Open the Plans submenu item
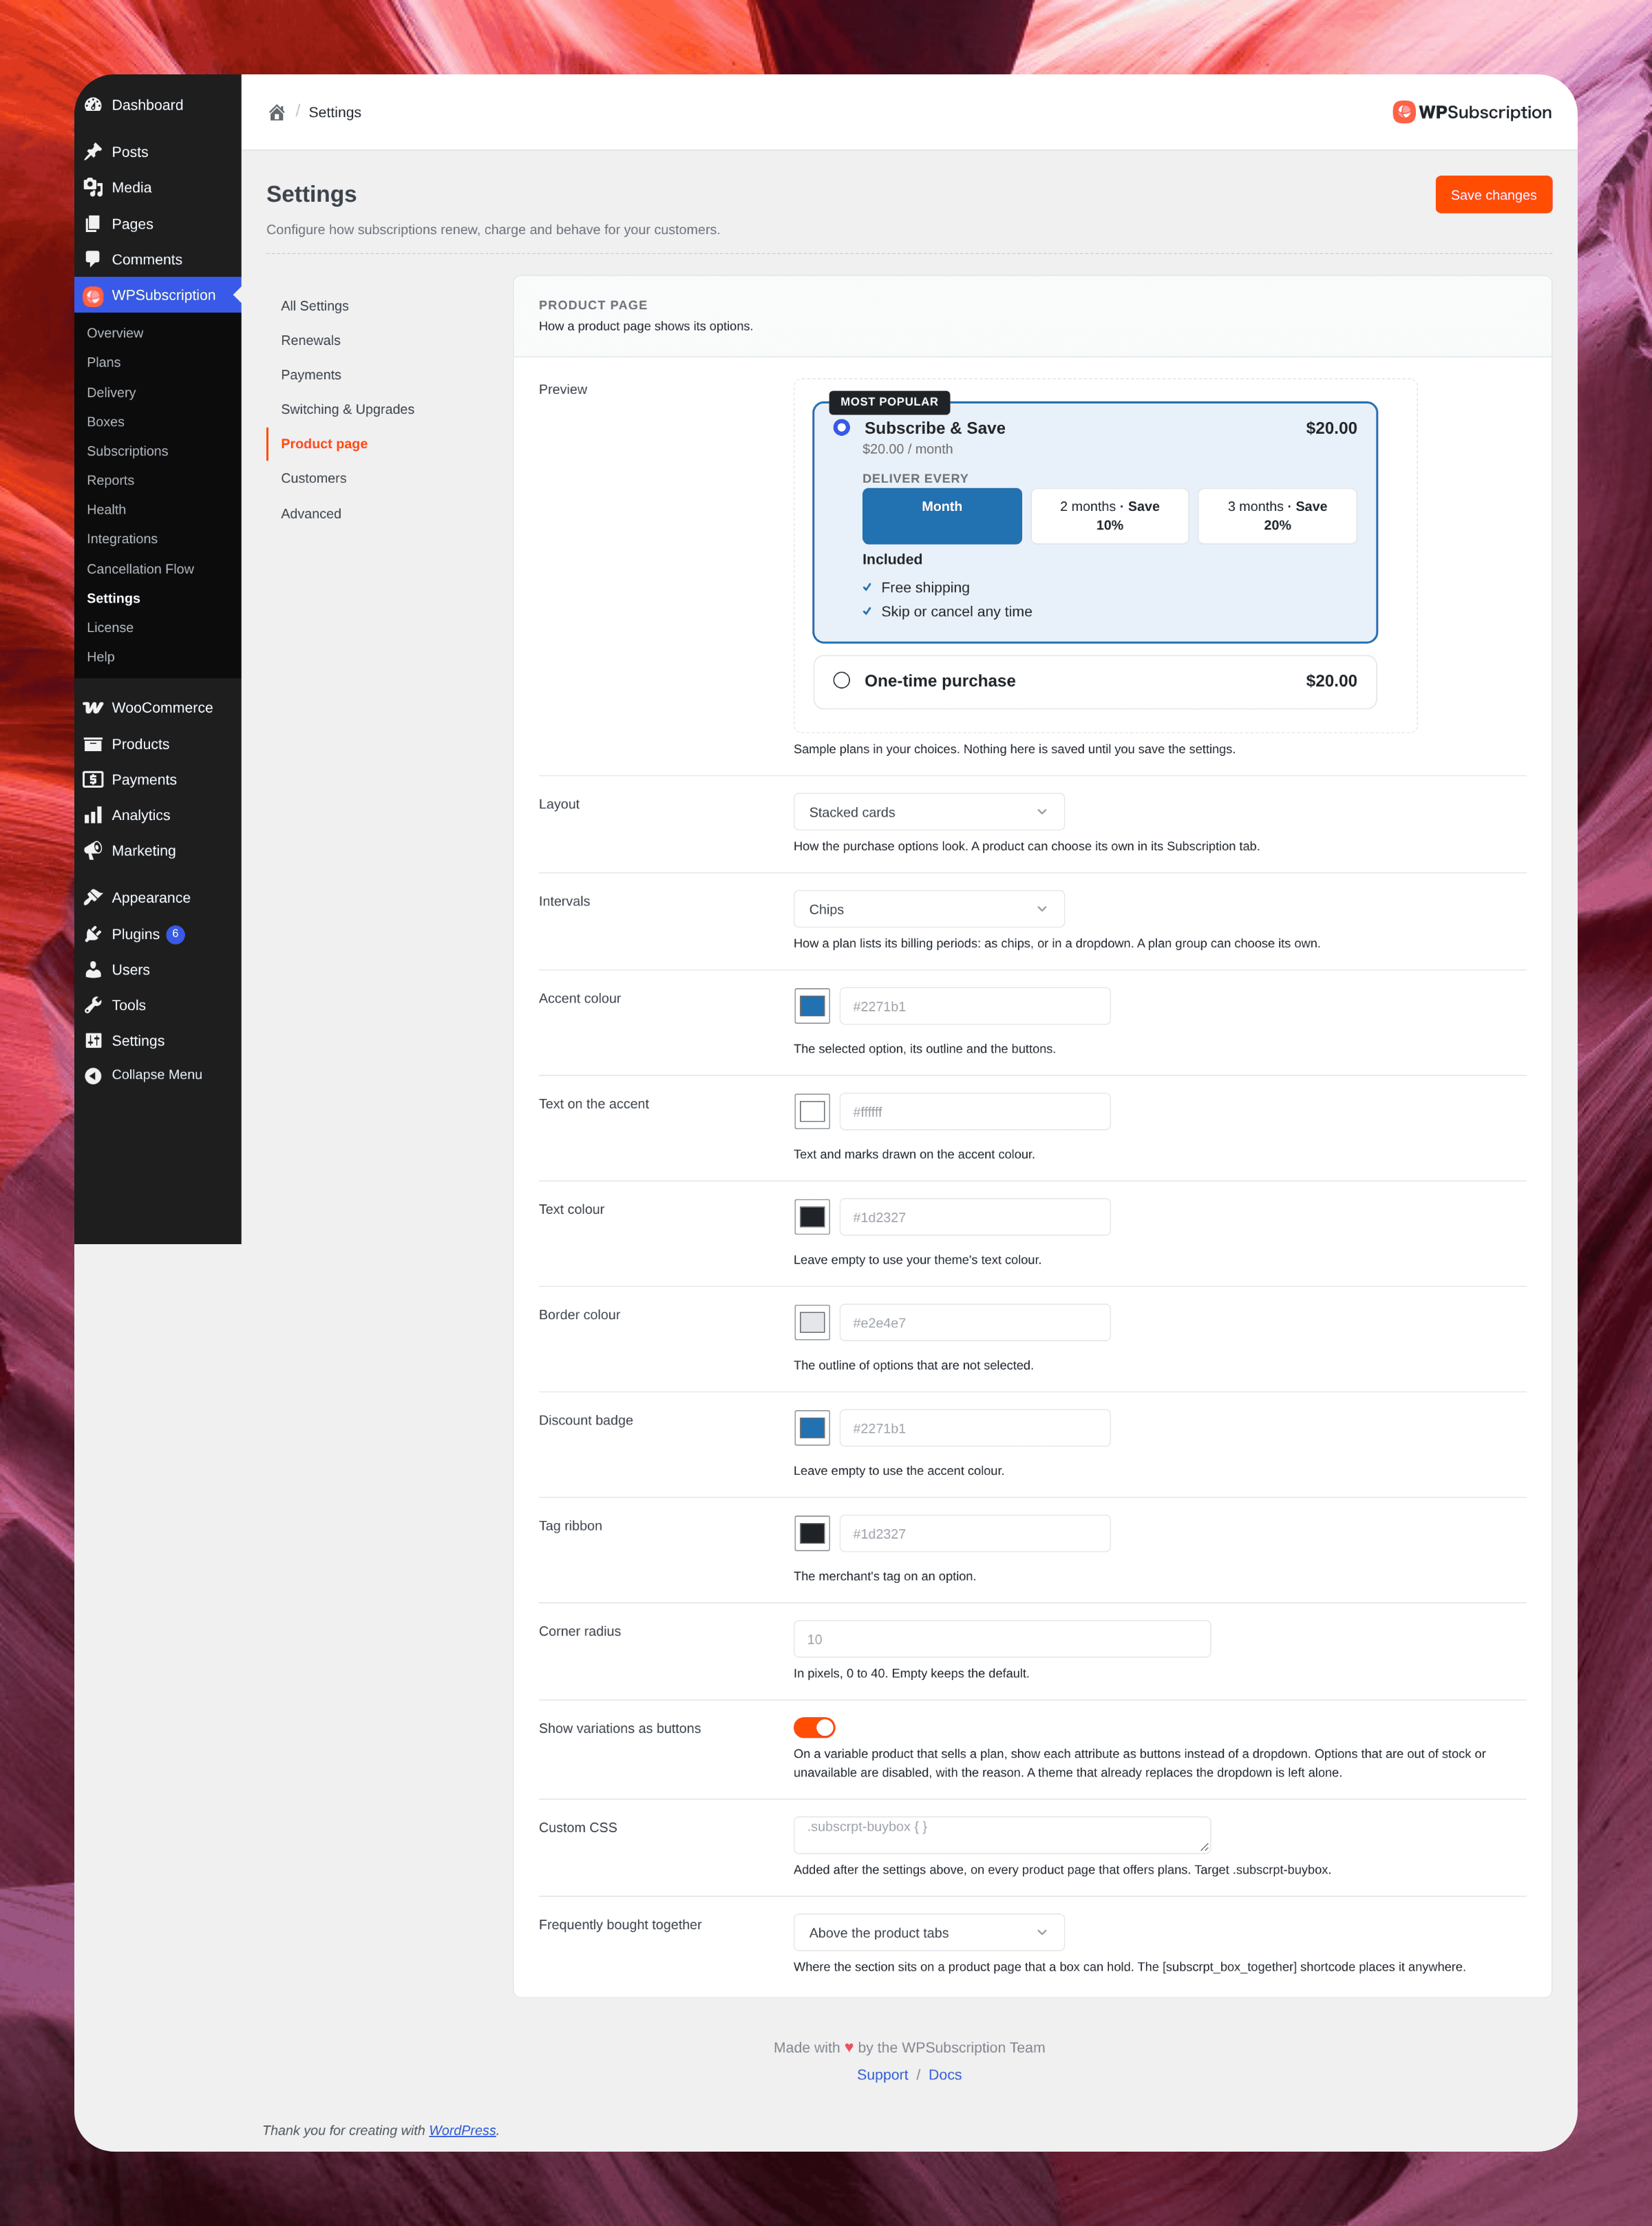Viewport: 1652px width, 2226px height. click(104, 362)
